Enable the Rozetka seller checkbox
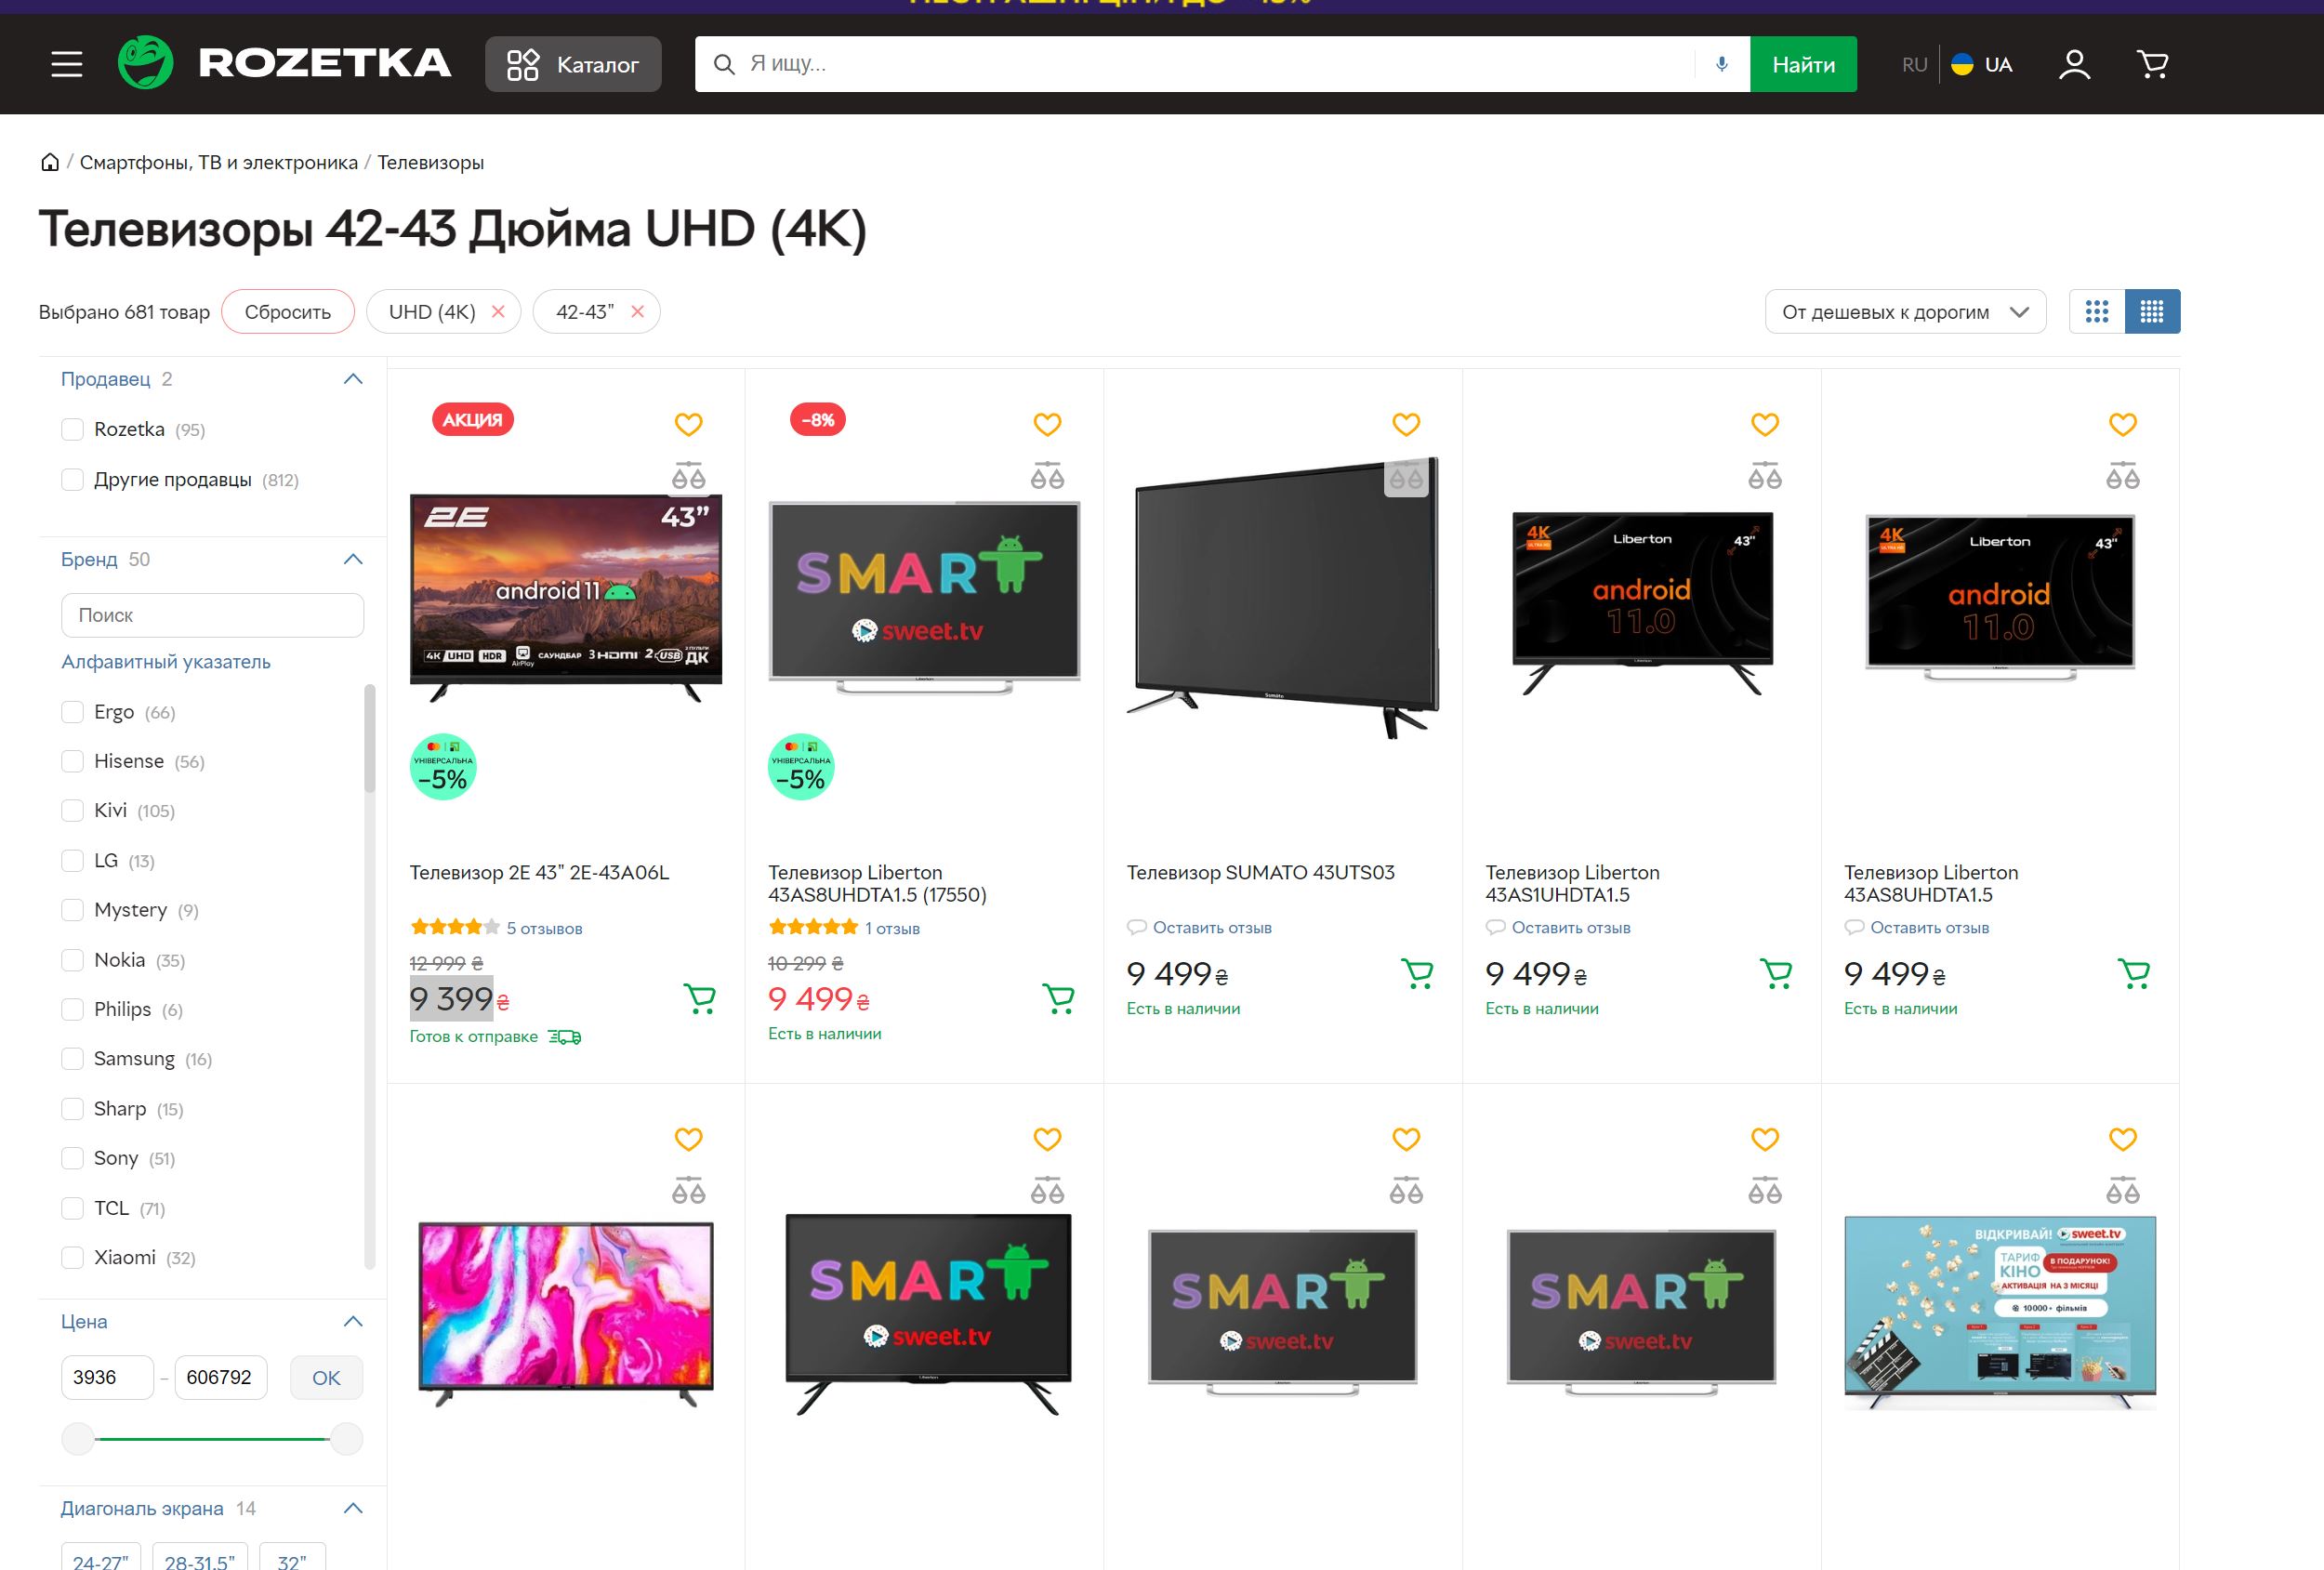 pos(72,430)
